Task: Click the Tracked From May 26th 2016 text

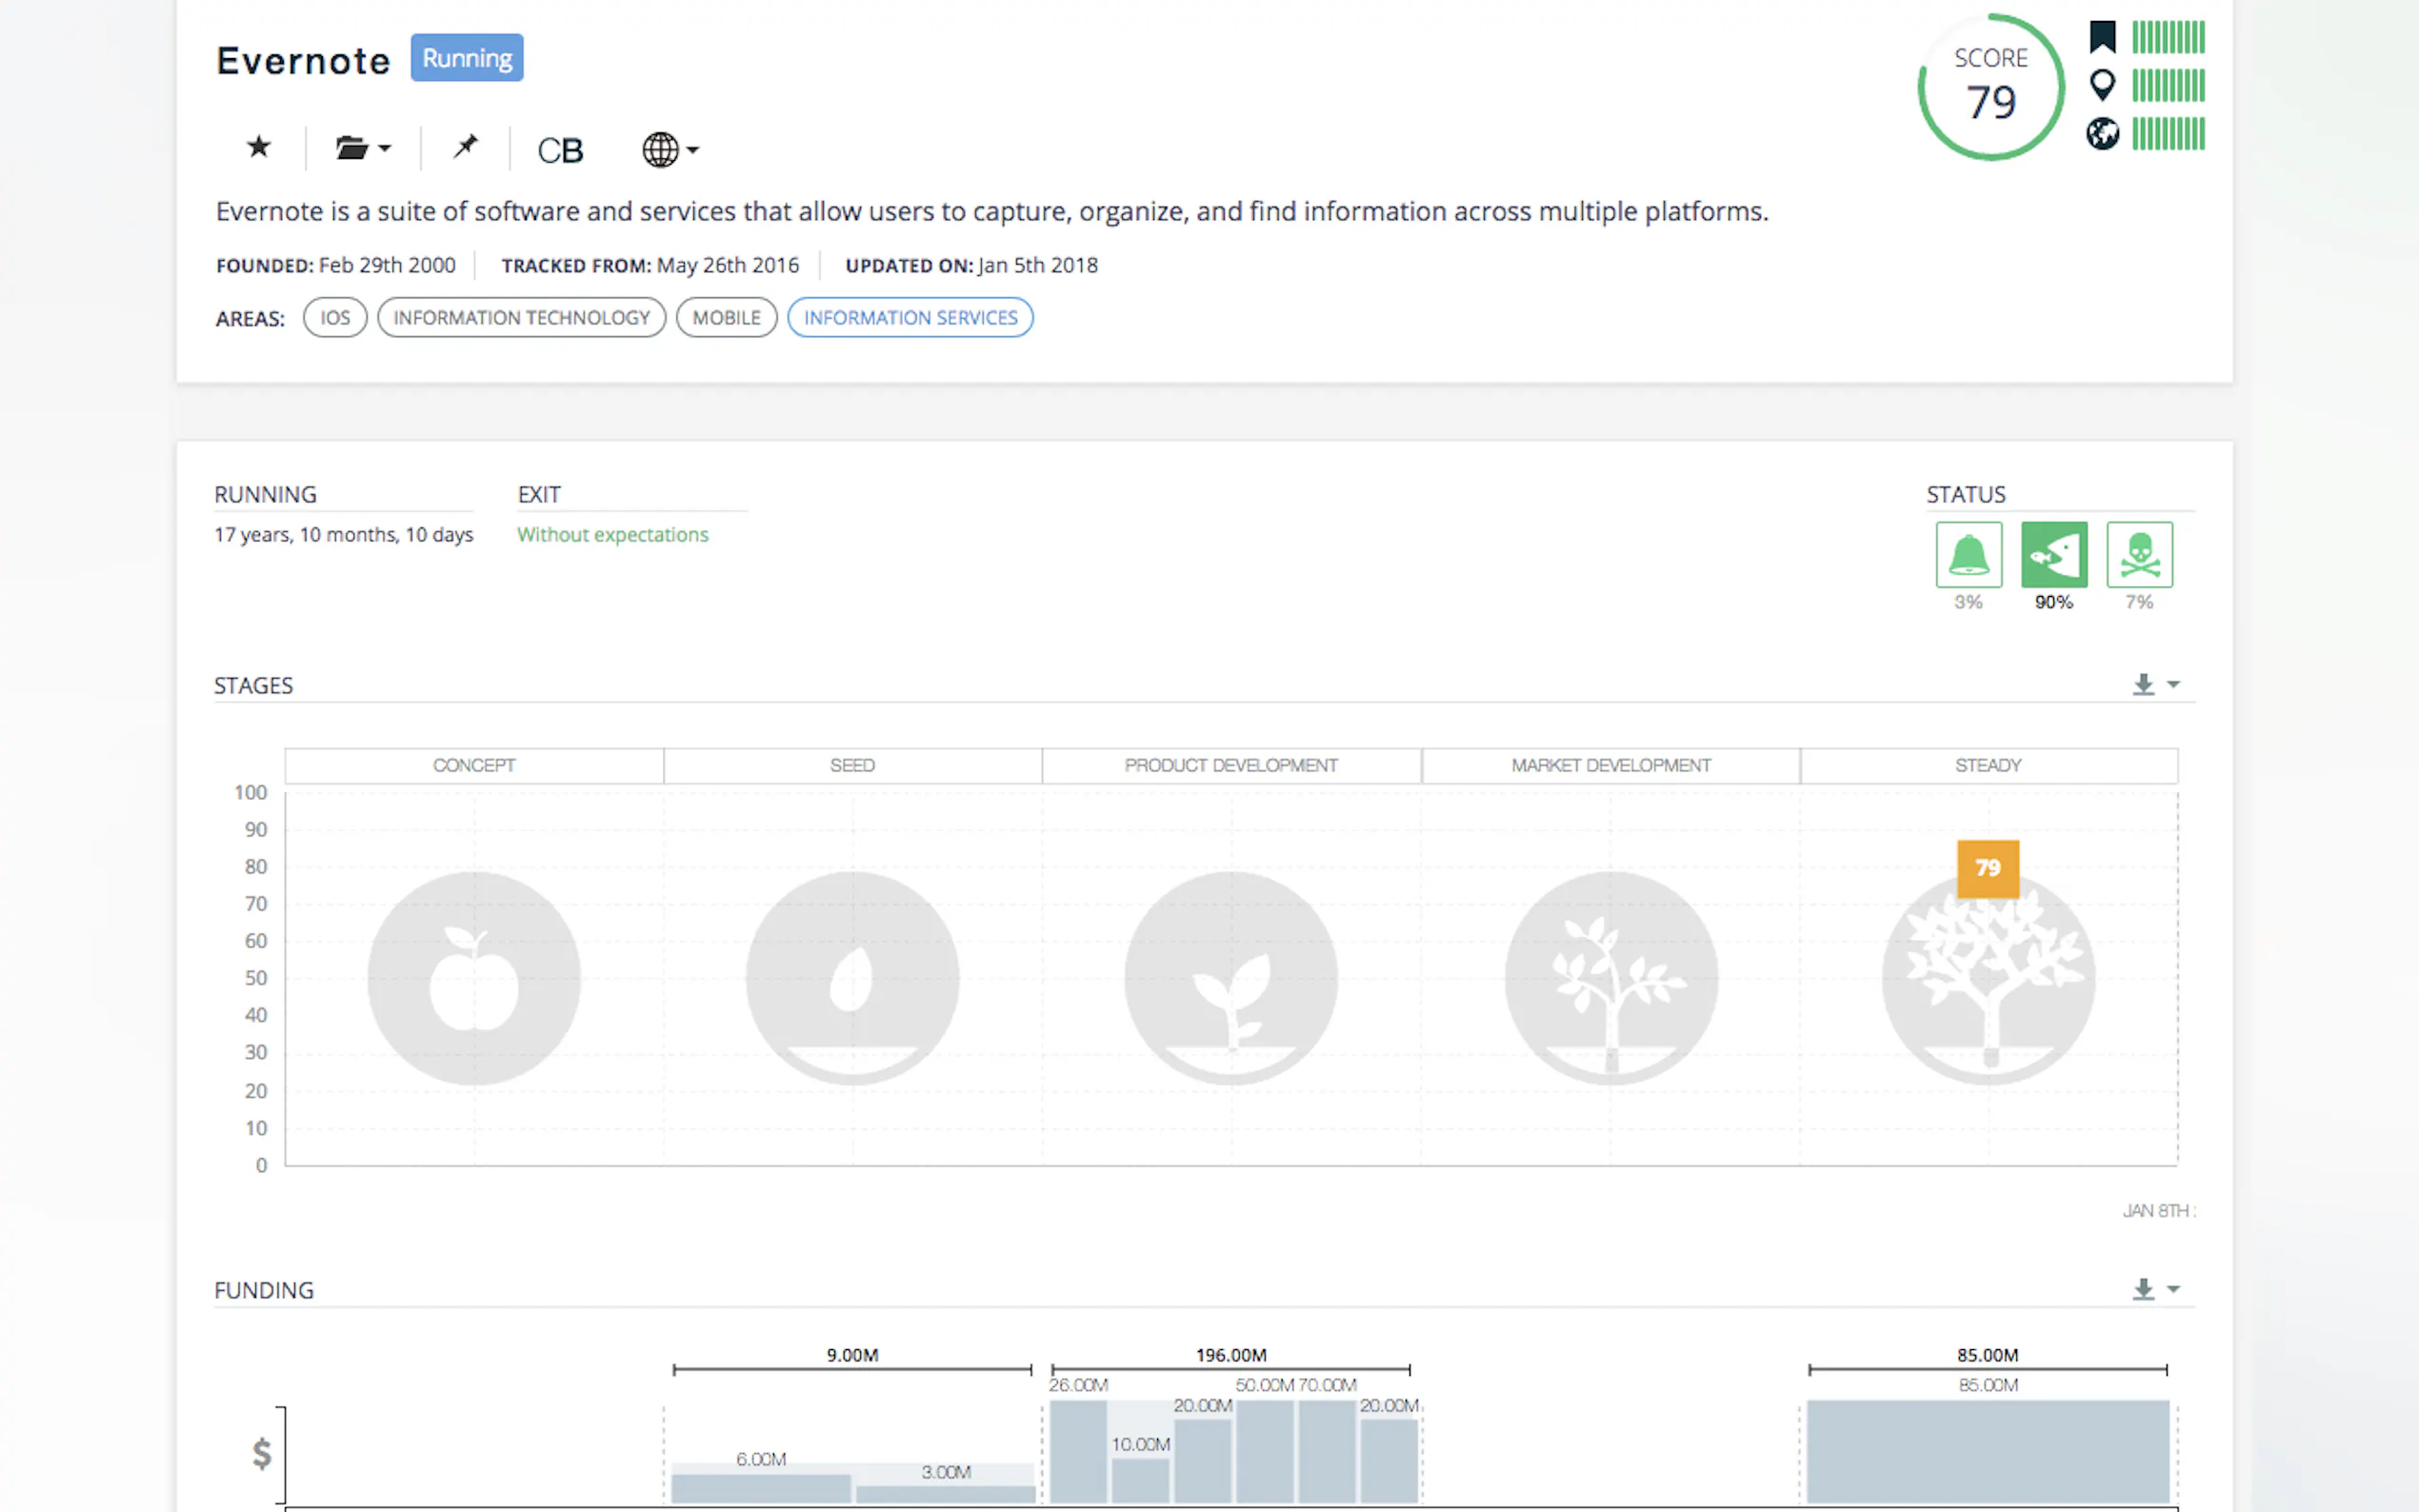Action: click(650, 265)
